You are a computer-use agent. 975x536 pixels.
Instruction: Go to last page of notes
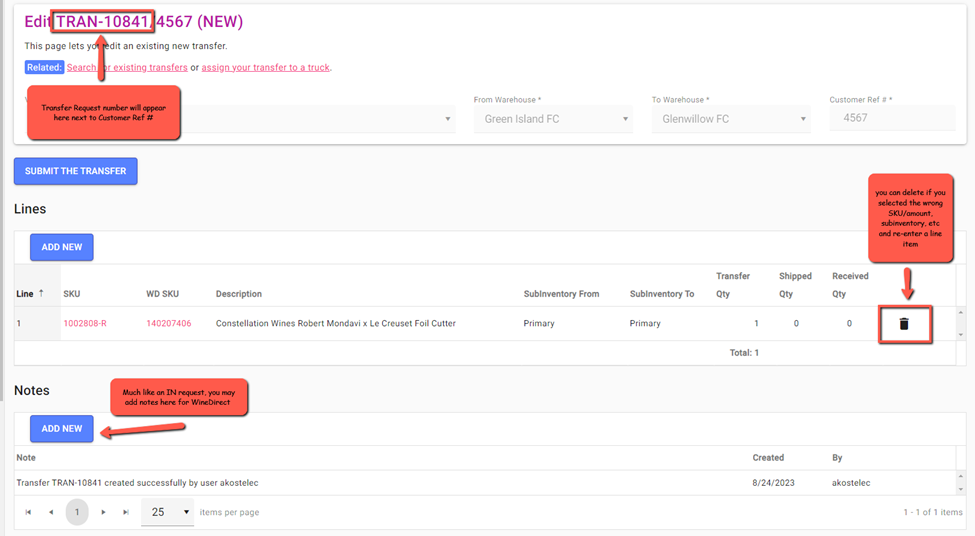pos(126,512)
